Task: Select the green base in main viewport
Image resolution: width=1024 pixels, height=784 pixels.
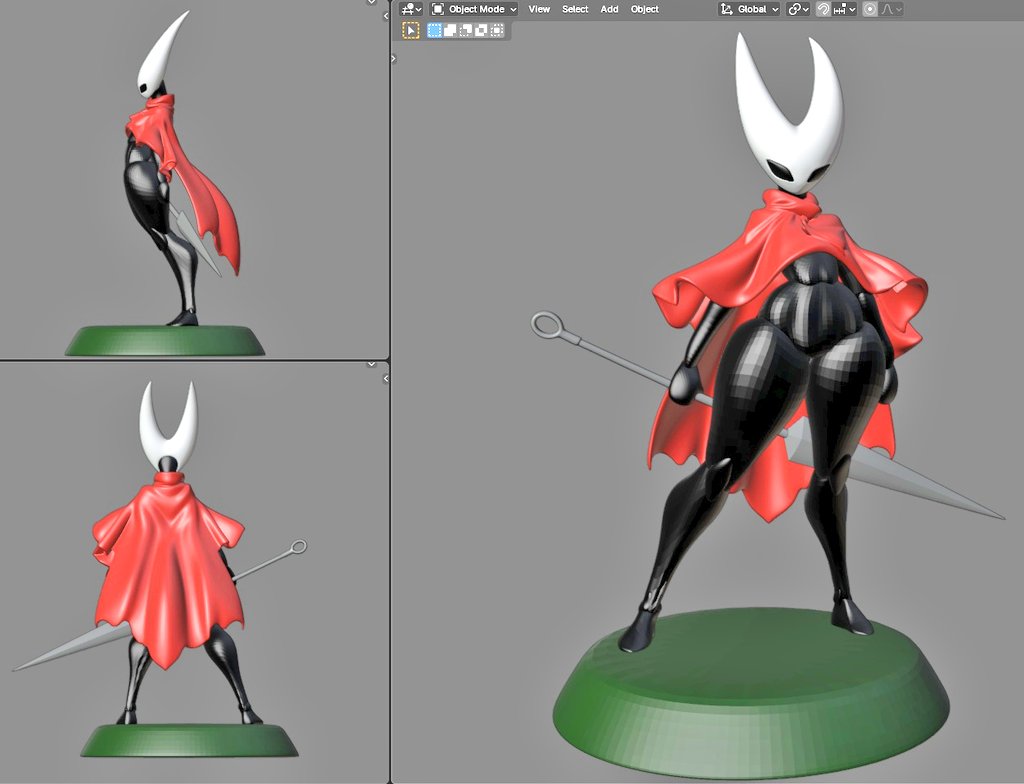Action: tap(751, 693)
